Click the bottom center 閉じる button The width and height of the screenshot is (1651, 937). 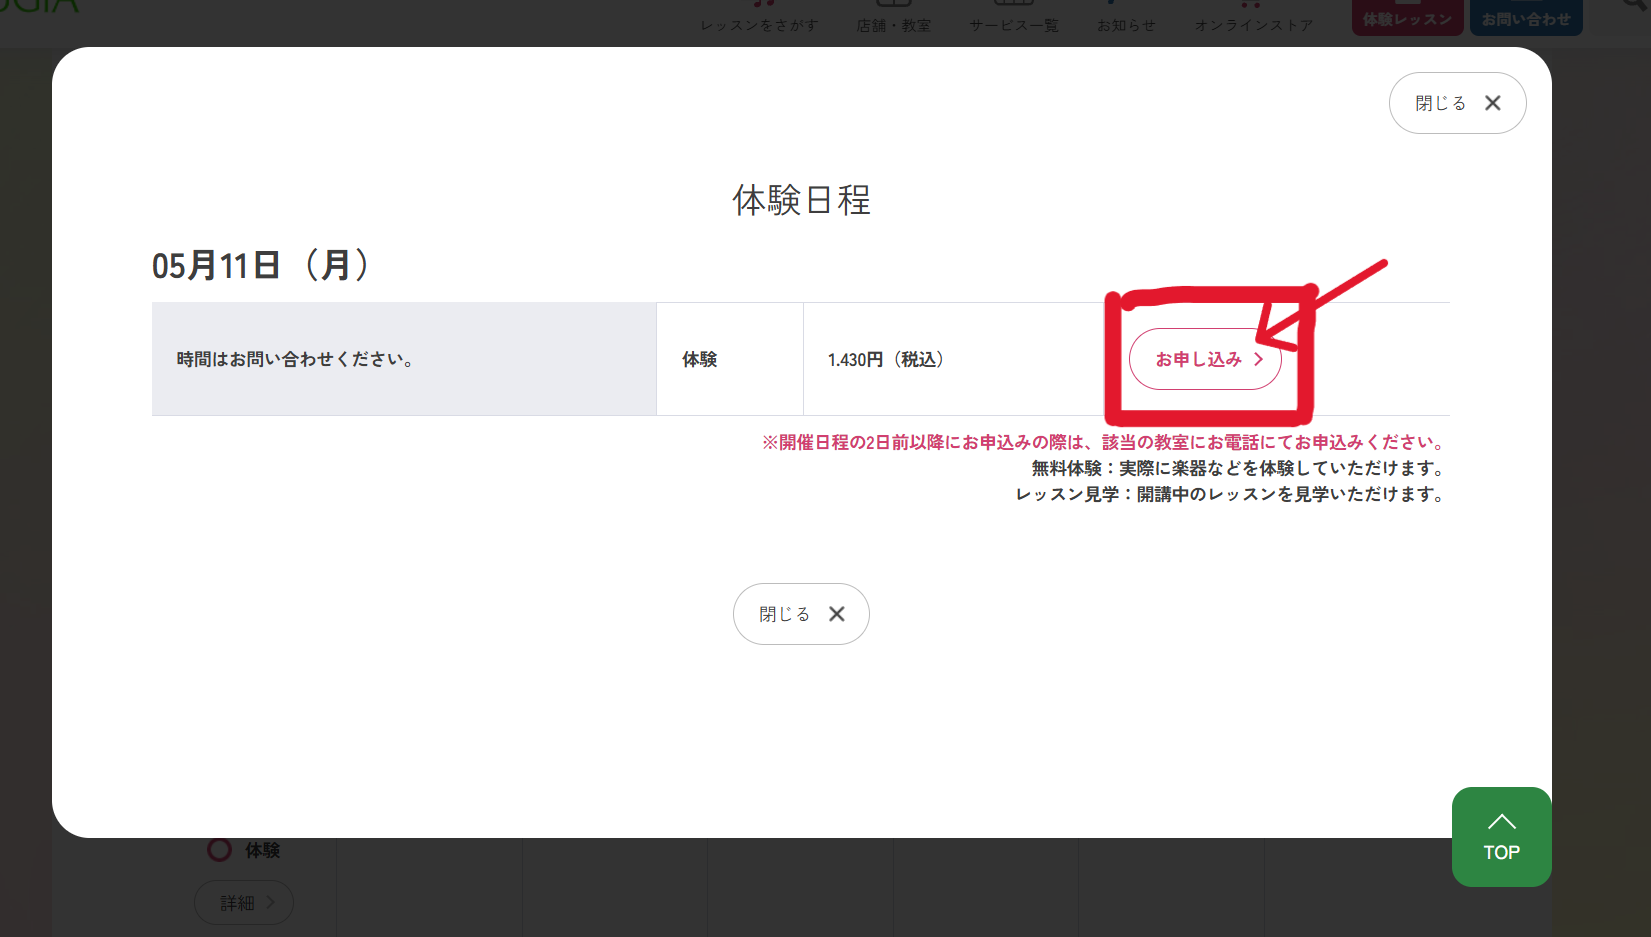click(x=801, y=614)
